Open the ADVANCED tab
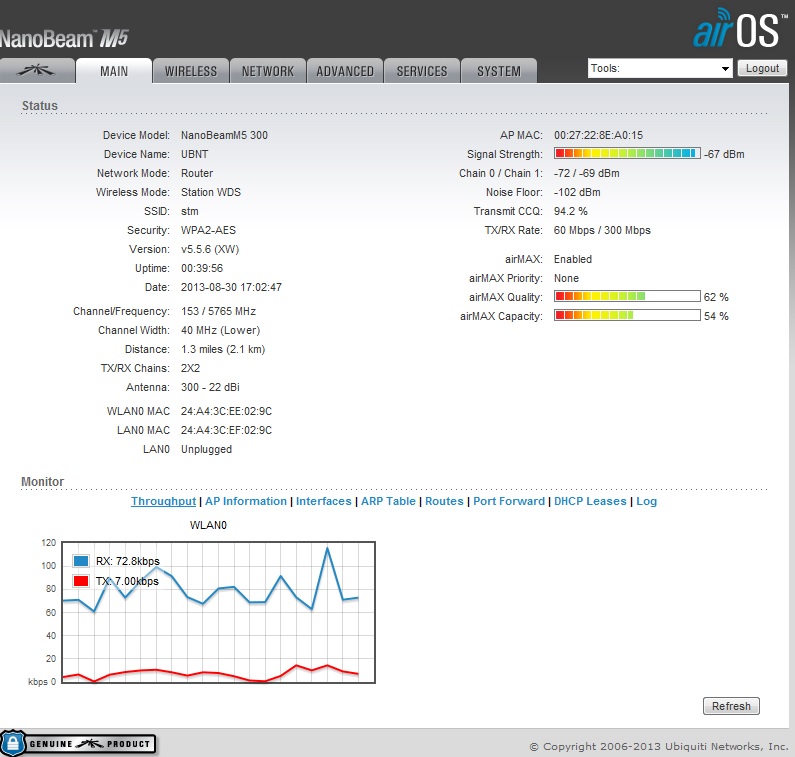 pyautogui.click(x=345, y=71)
